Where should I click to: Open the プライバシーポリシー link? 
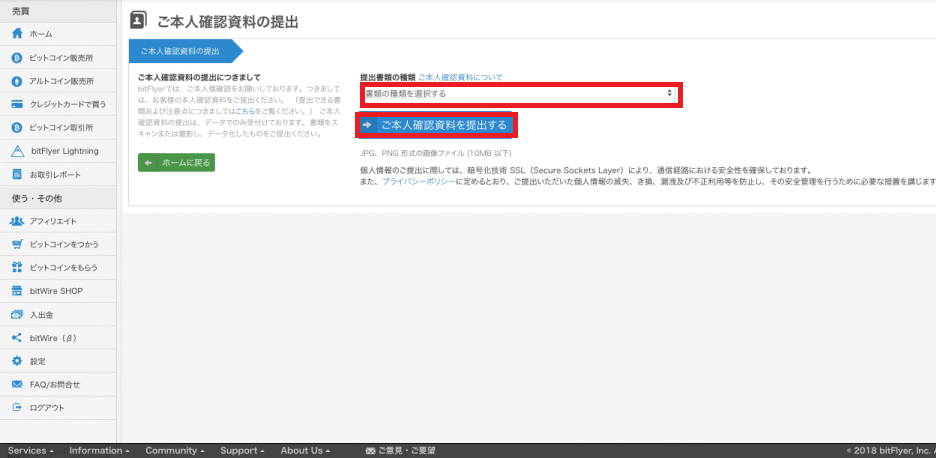418,181
